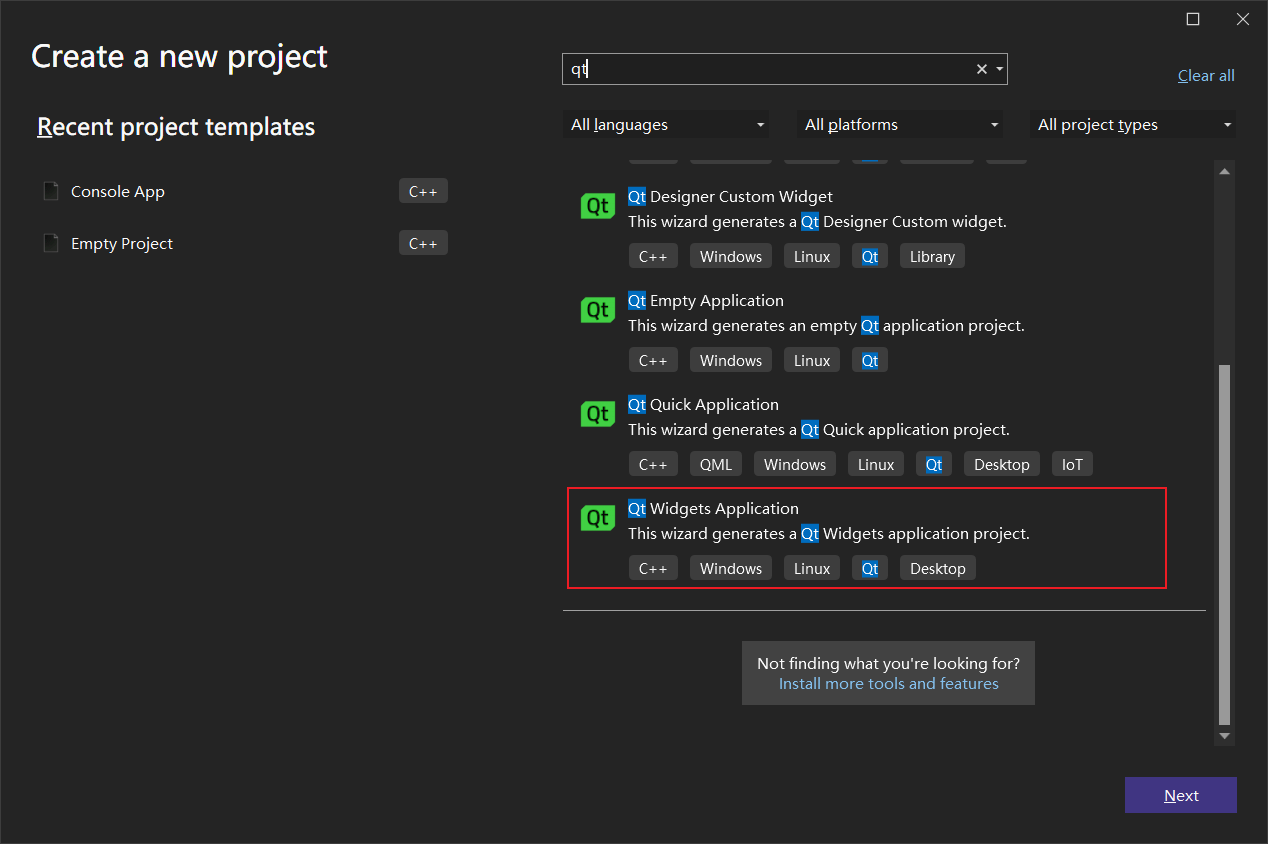1268x844 pixels.
Task: Open search history dropdown arrow
Action: (1000, 69)
